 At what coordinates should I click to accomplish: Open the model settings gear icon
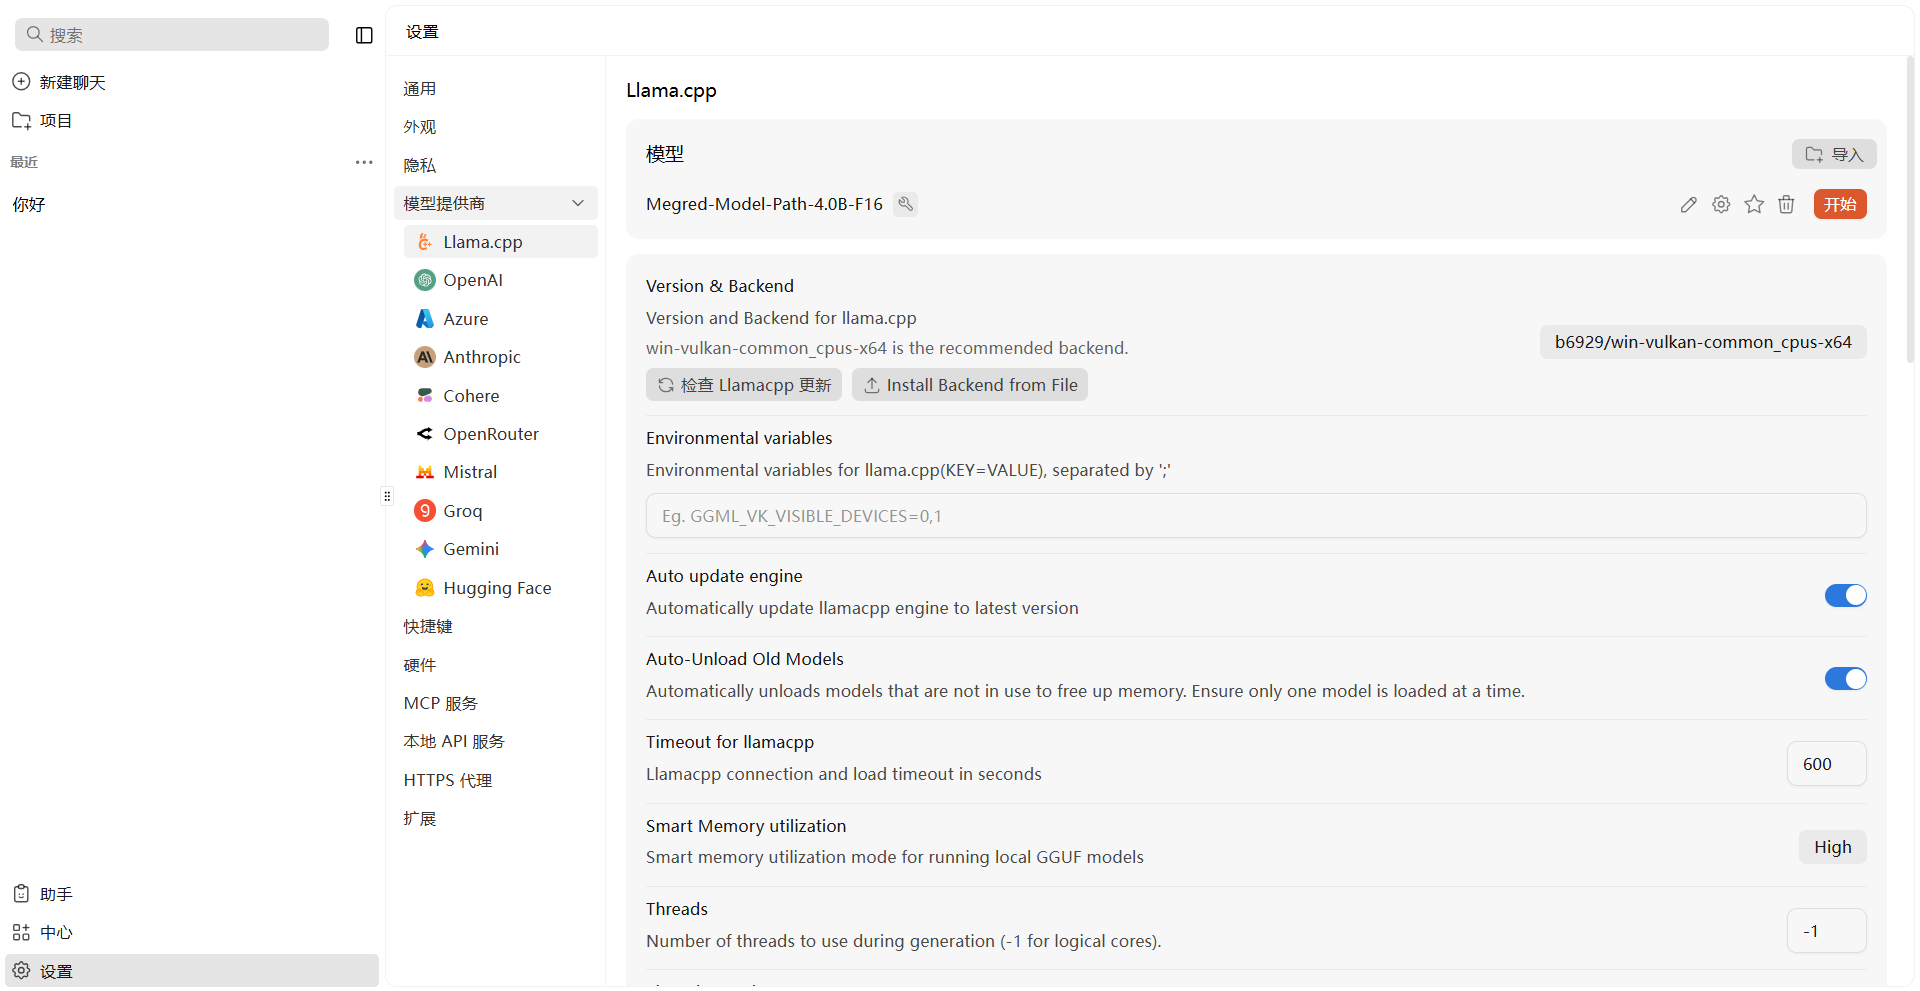pyautogui.click(x=1721, y=204)
